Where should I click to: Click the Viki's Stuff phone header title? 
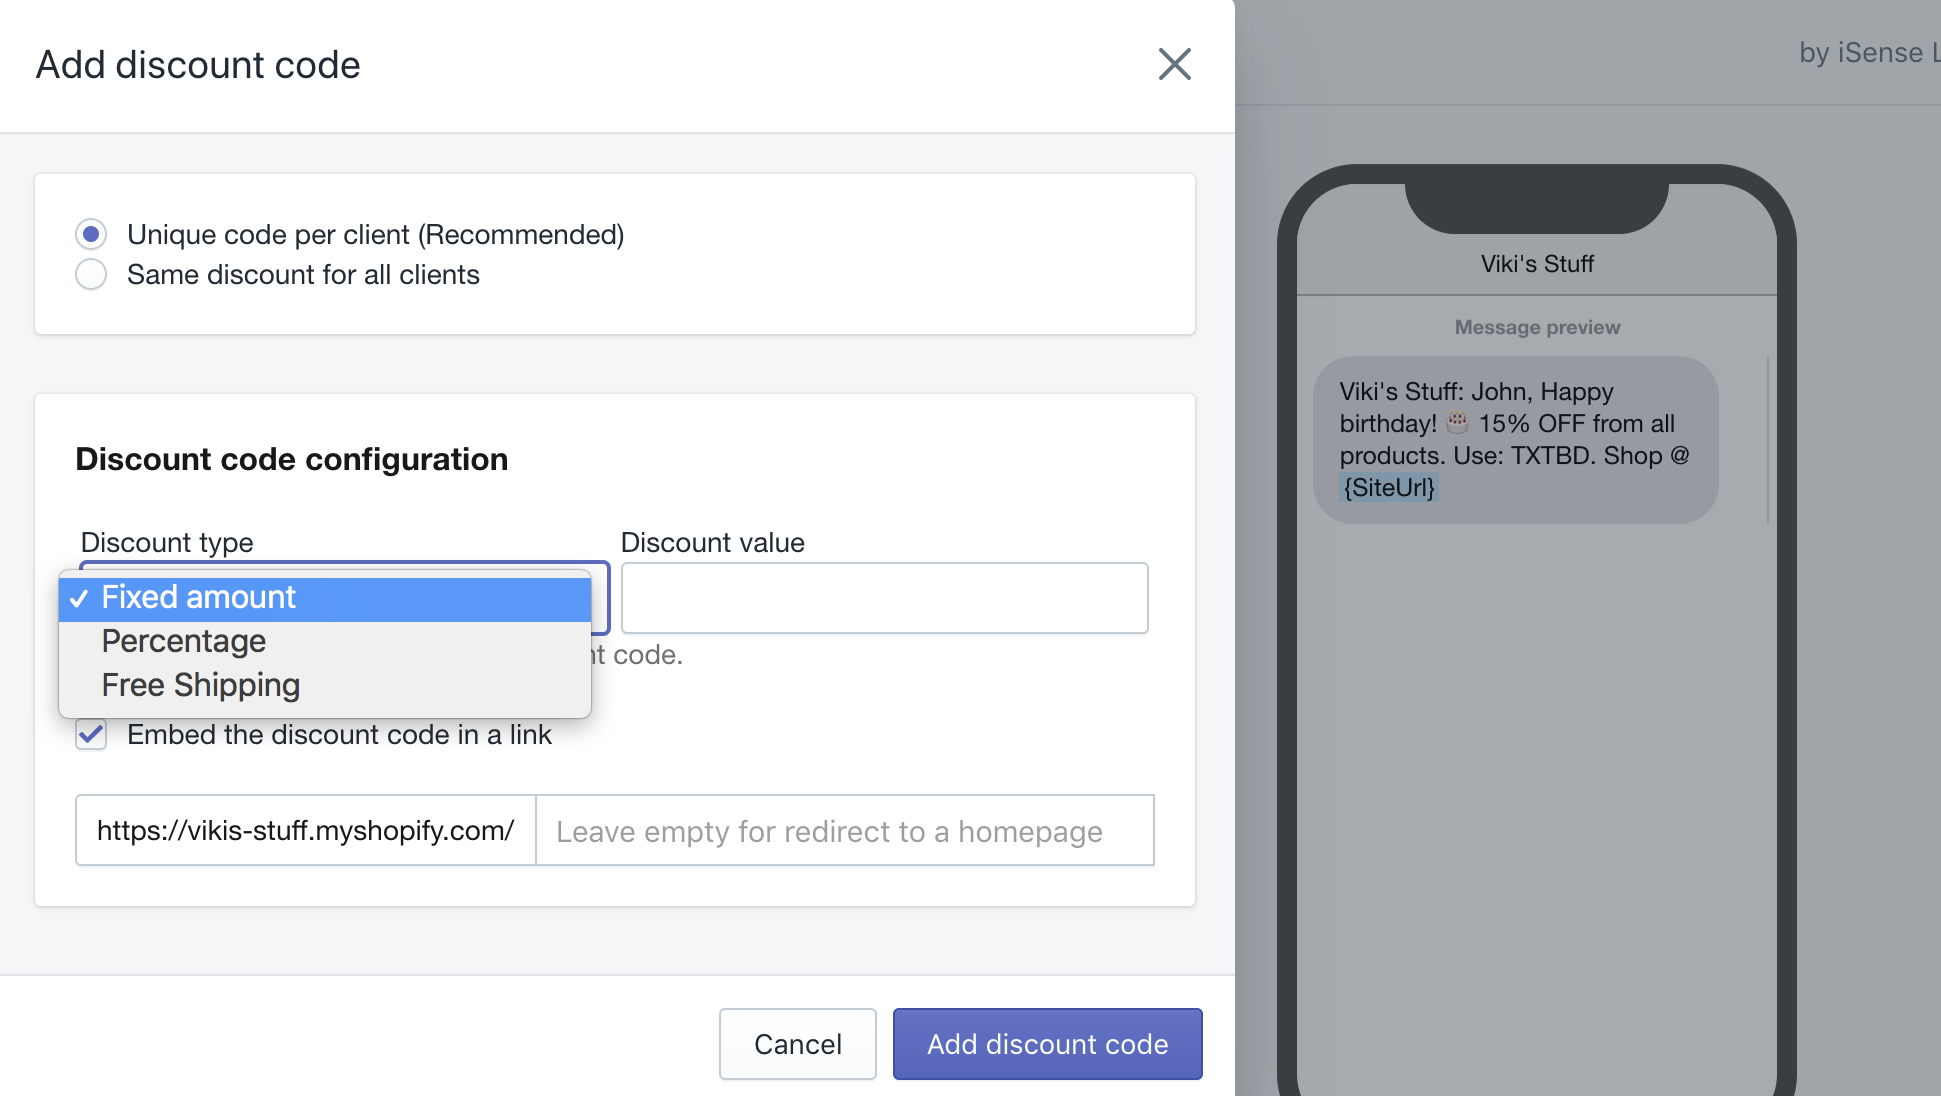click(1537, 264)
